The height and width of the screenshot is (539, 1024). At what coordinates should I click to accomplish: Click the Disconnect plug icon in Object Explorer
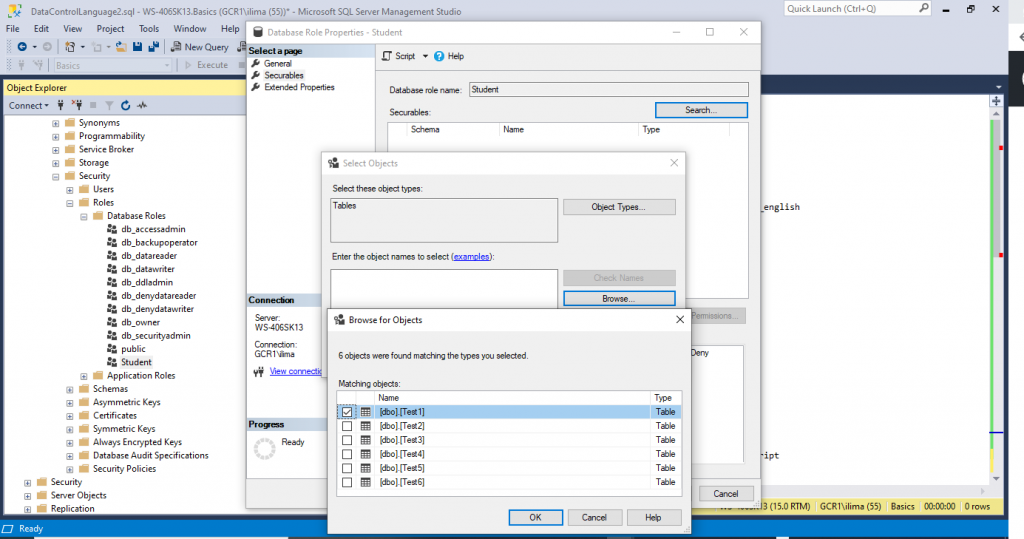tap(77, 105)
